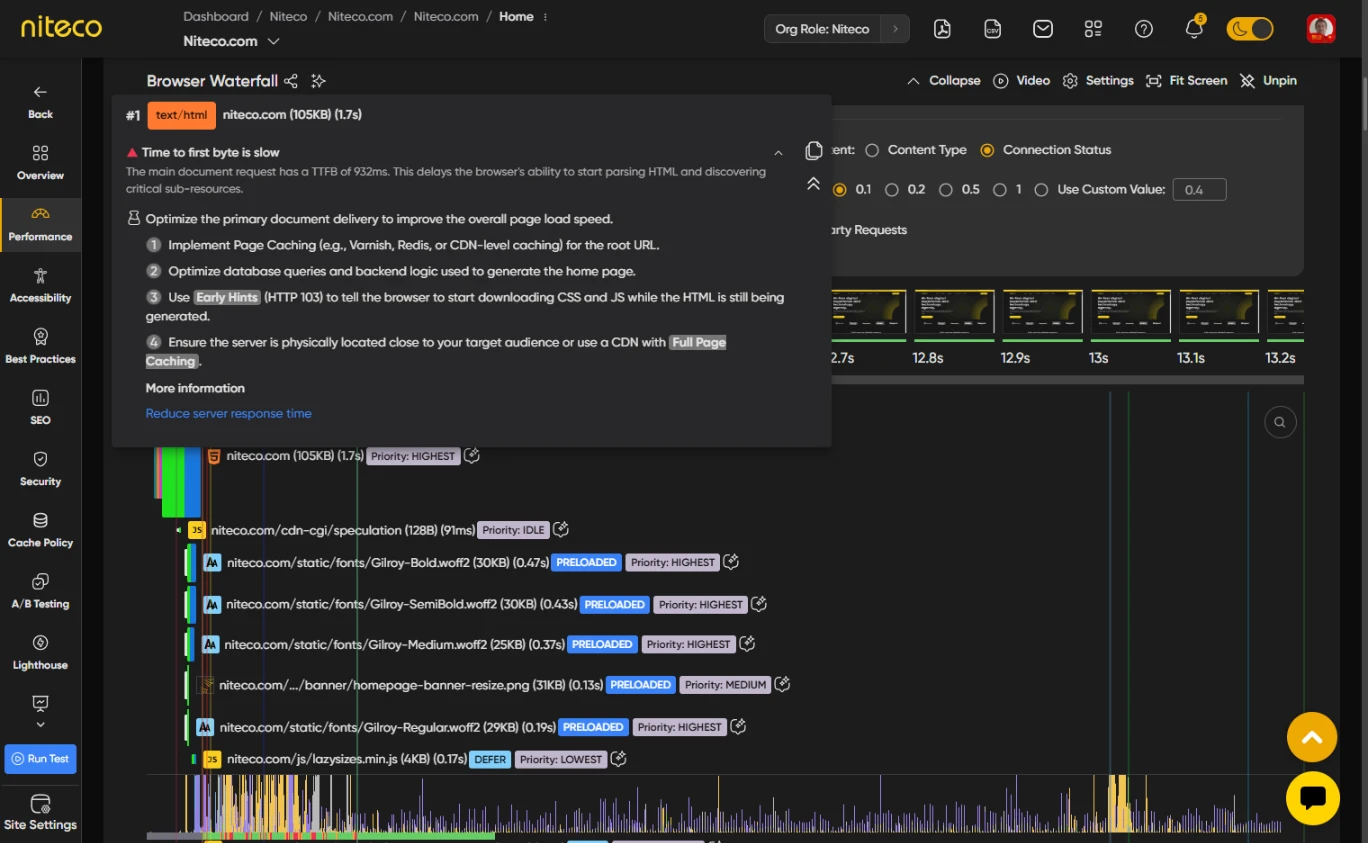This screenshot has width=1368, height=843.
Task: Collapse the Time to first byte section
Action: click(x=778, y=153)
